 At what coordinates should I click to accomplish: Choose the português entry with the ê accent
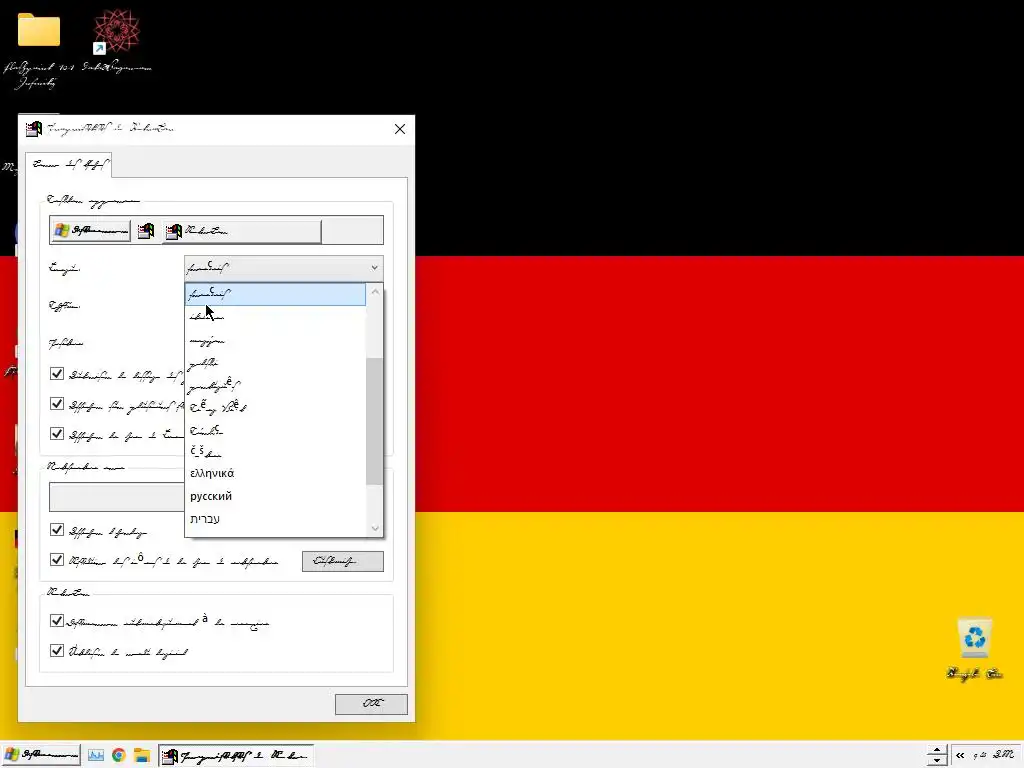point(275,385)
